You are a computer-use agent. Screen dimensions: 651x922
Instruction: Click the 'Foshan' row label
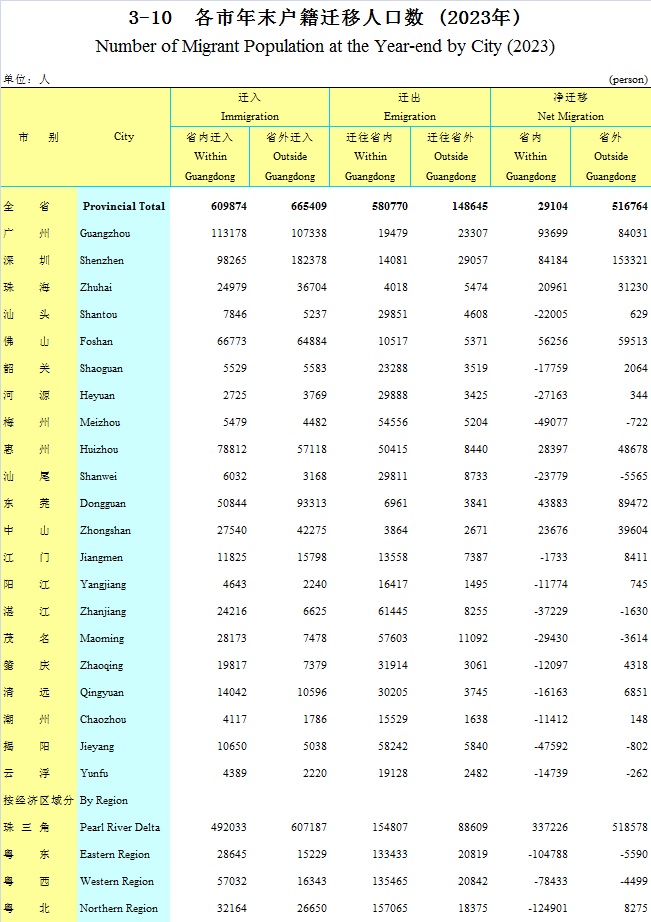96,342
